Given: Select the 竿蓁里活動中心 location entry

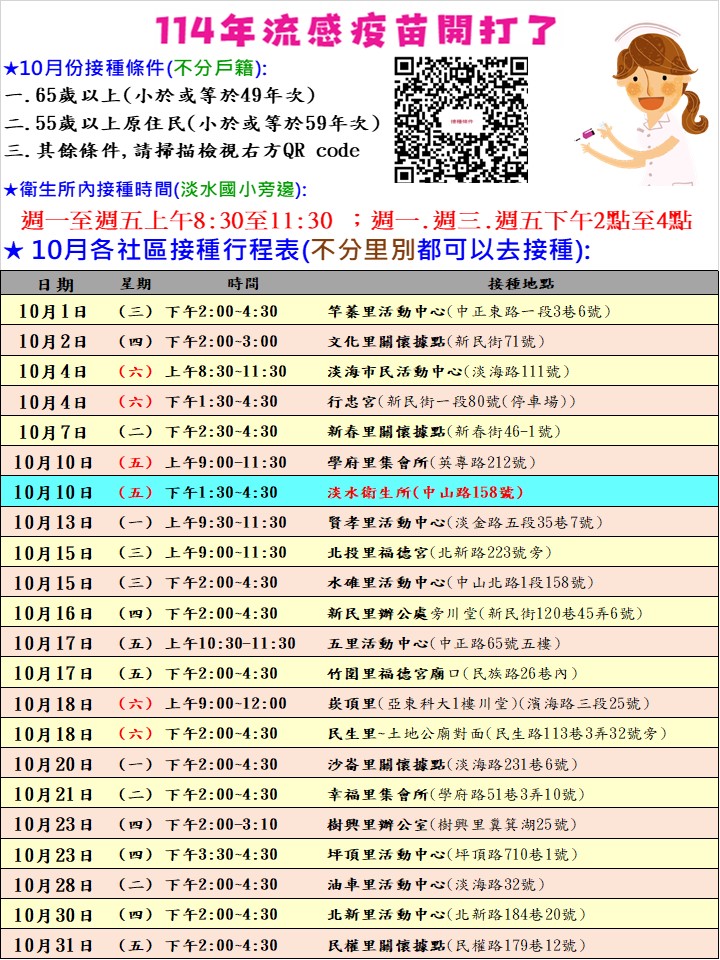Looking at the screenshot, I should pyautogui.click(x=468, y=312).
